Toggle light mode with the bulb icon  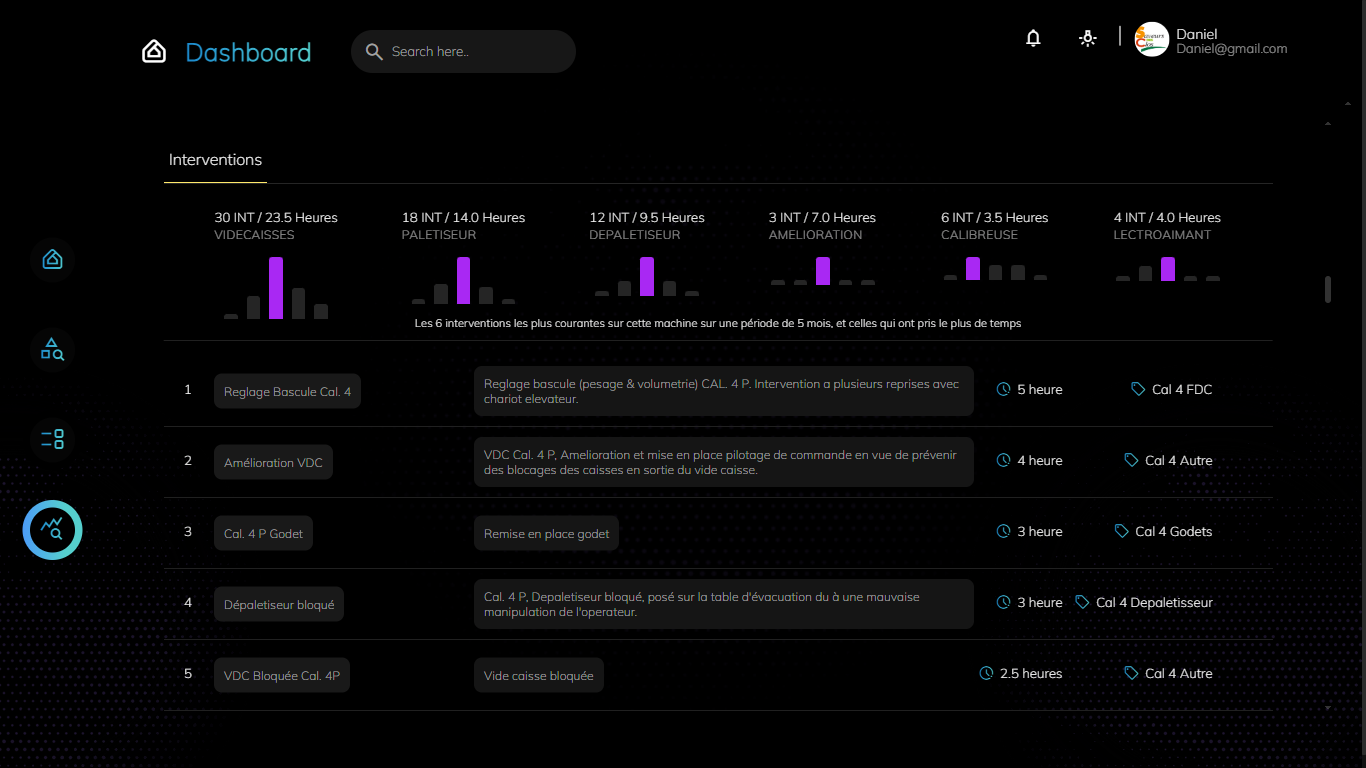(x=1087, y=39)
